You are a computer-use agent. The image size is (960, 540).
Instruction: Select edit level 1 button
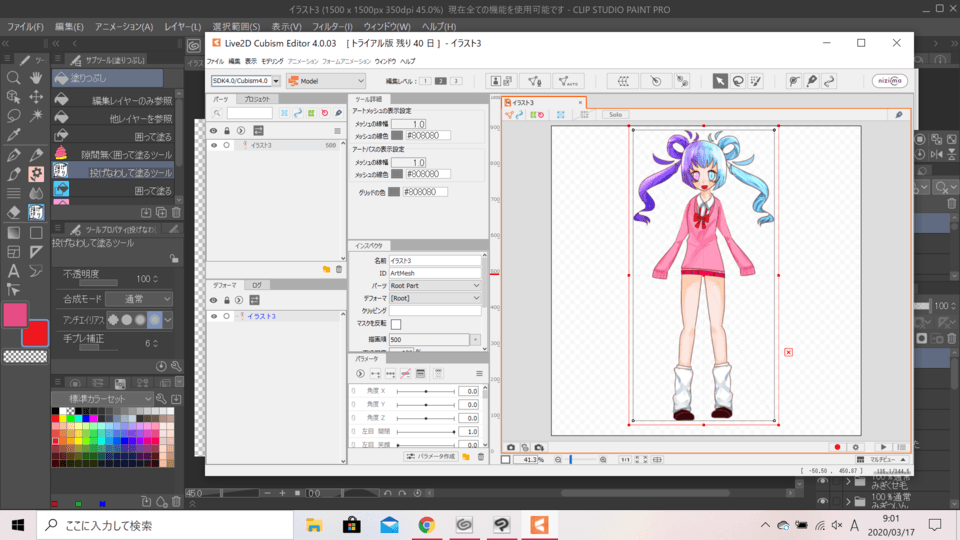click(x=425, y=81)
